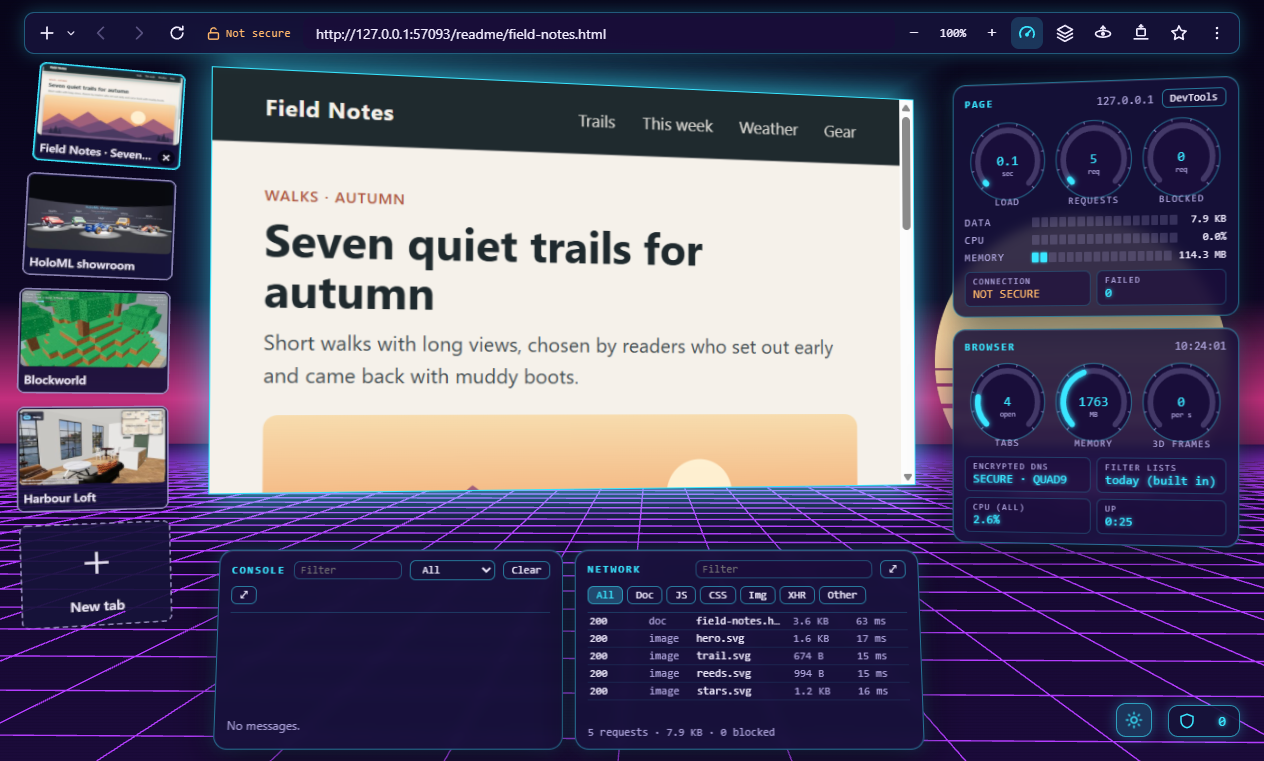Click the page's vertical scrollbar thumb
The image size is (1264, 761).
[906, 174]
